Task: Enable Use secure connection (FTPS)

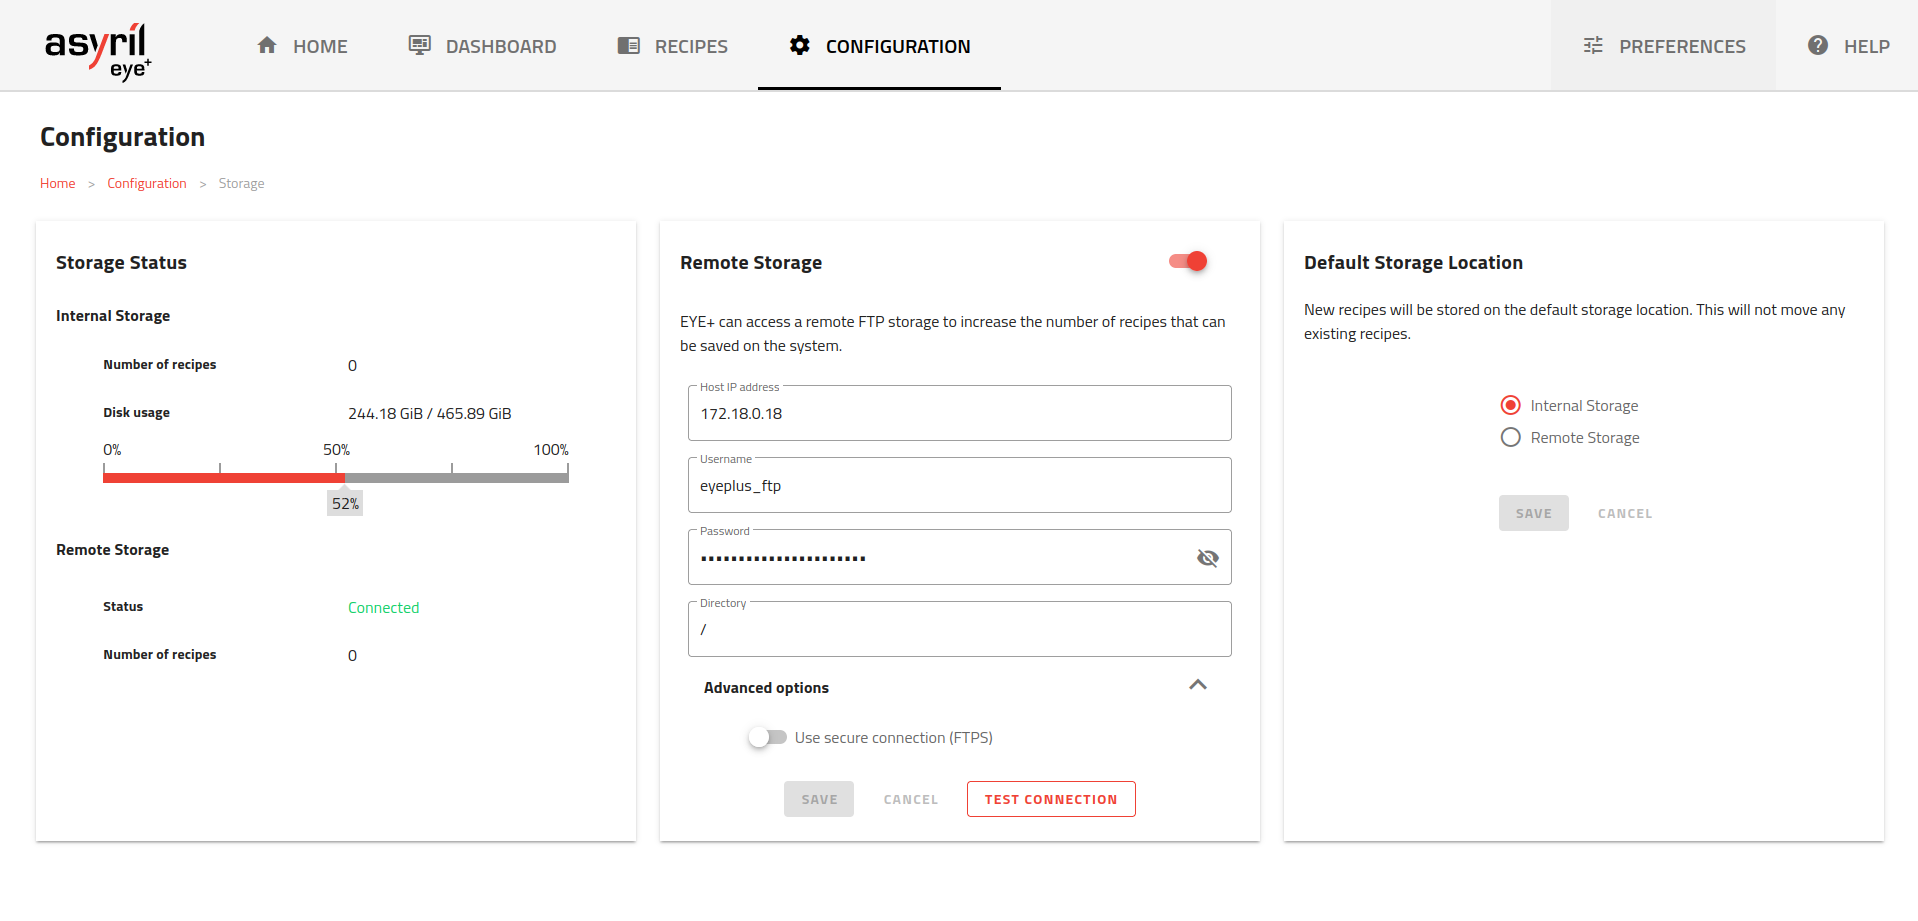Action: 767,738
